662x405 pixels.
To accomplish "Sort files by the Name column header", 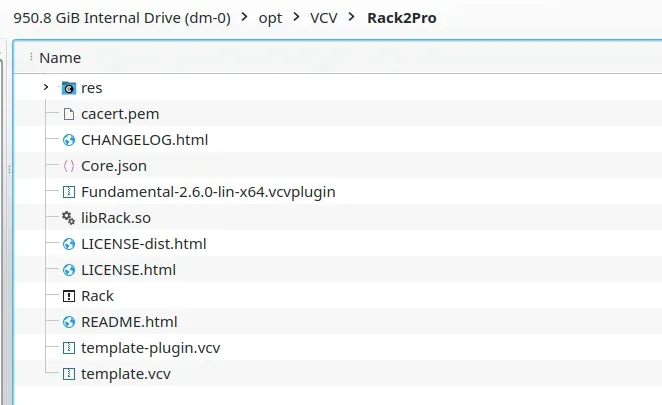I will (x=60, y=58).
